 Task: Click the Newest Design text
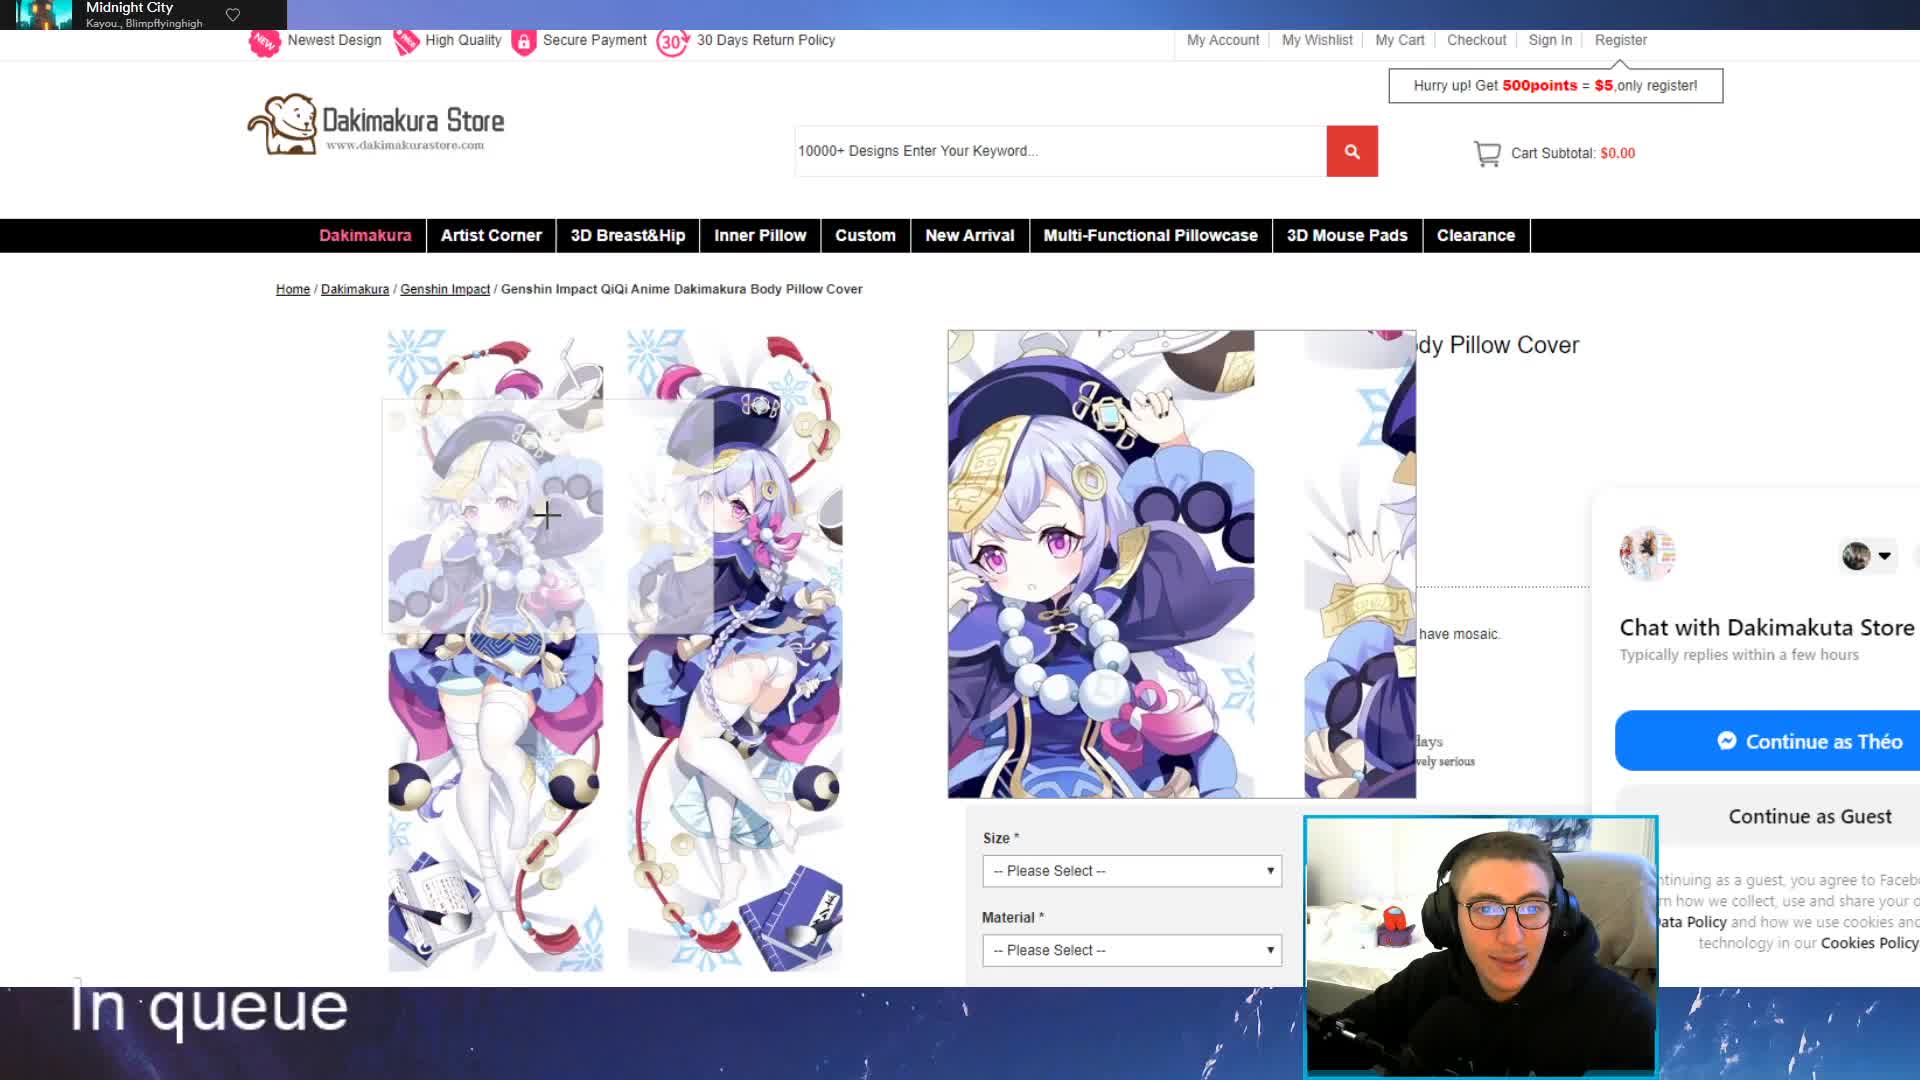[x=334, y=40]
